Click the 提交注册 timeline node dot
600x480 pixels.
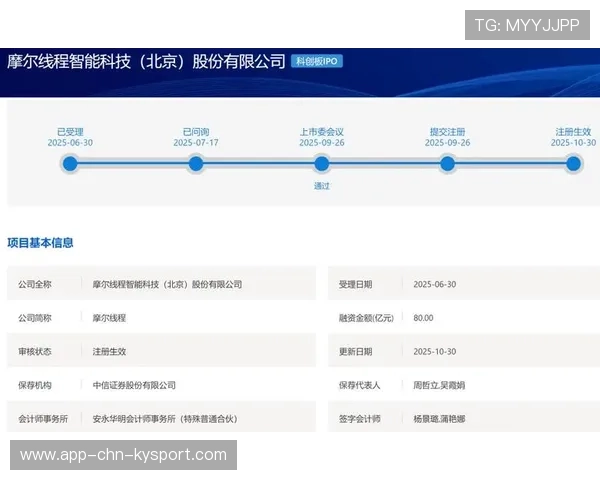pos(447,164)
